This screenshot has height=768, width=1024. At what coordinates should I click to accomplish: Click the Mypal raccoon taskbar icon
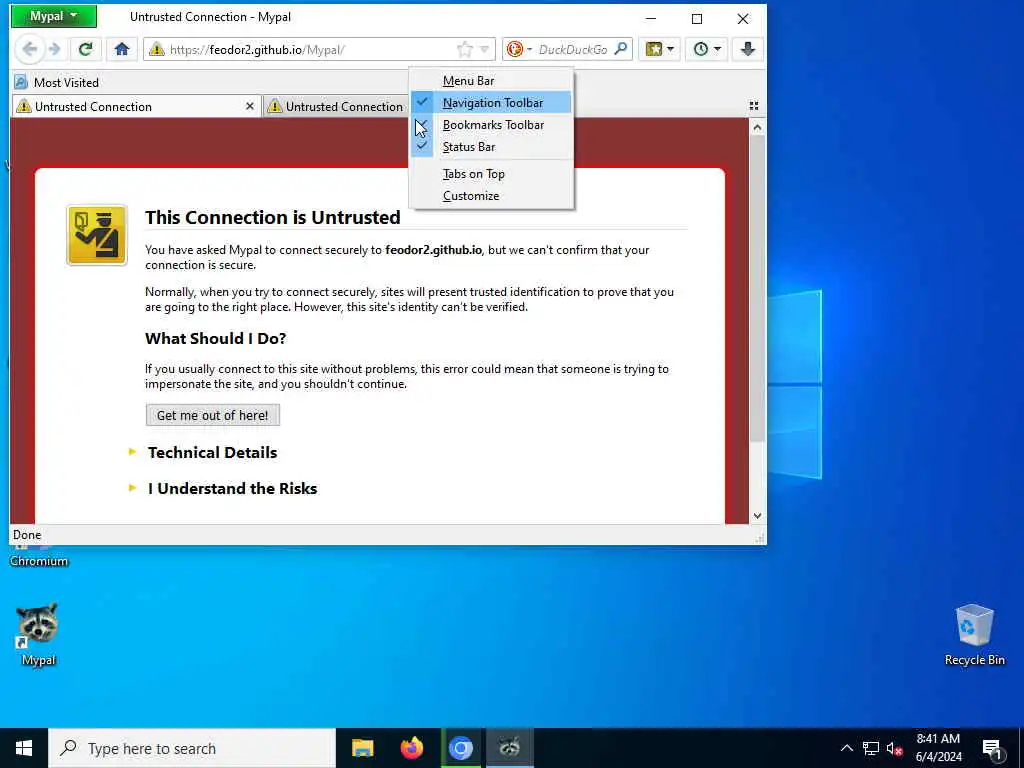(509, 748)
